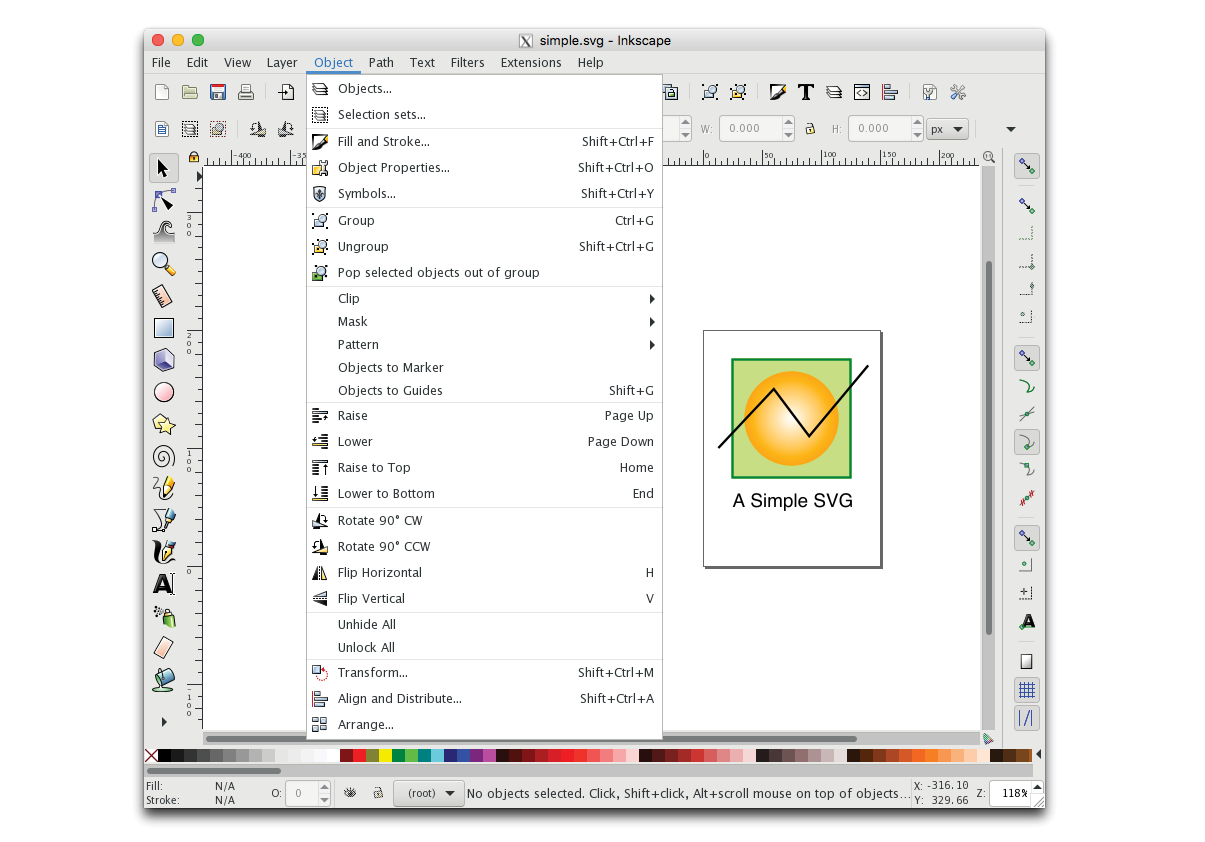This screenshot has height=842, width=1205.
Task: Open the (root) layer dropdown
Action: tap(429, 793)
